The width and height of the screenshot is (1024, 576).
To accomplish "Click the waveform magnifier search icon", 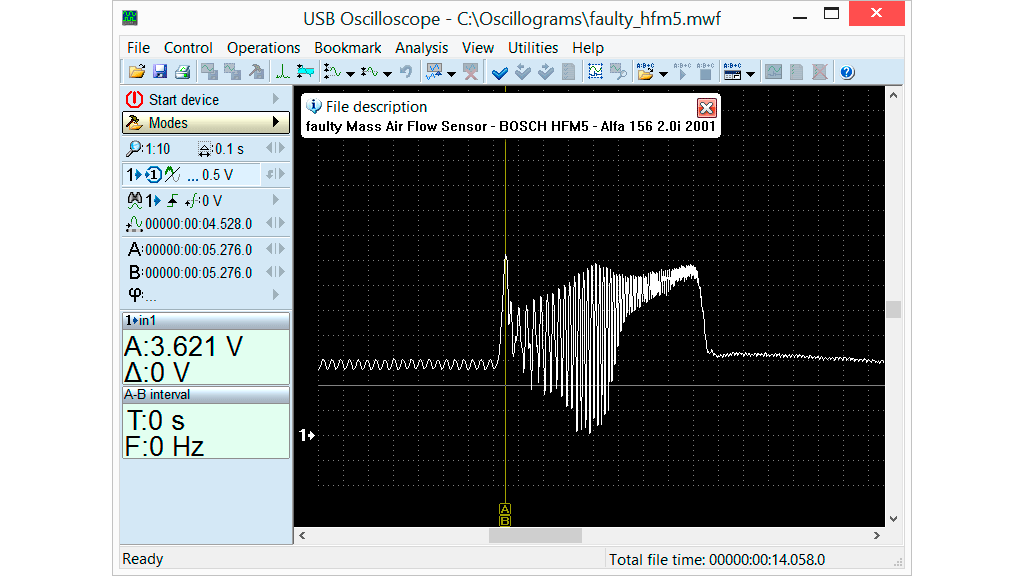I will tap(618, 72).
